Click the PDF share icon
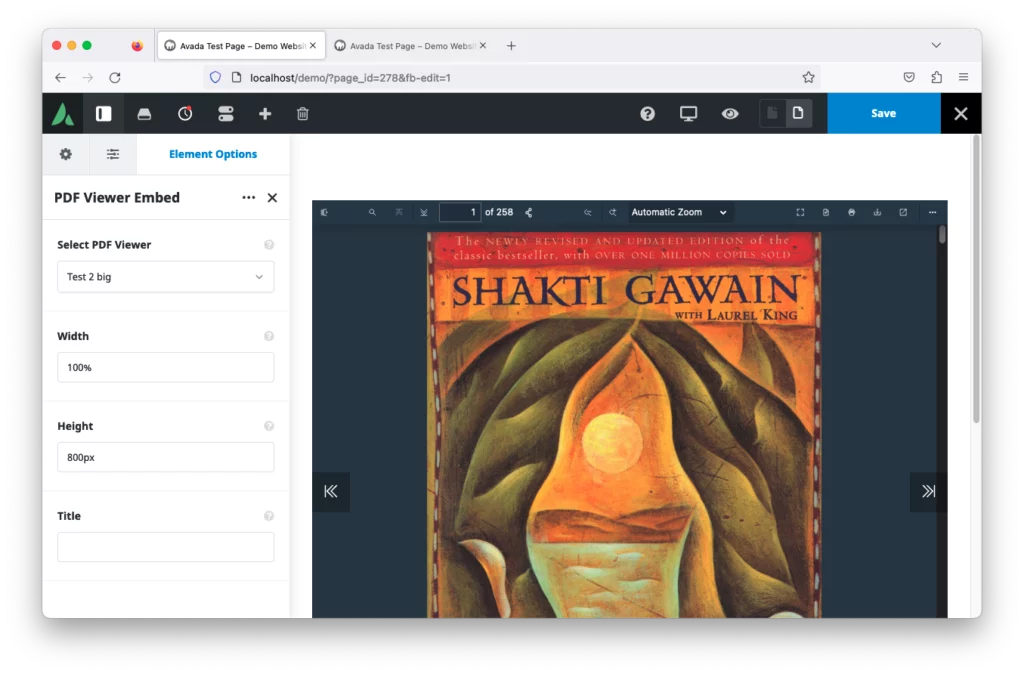 coord(529,212)
